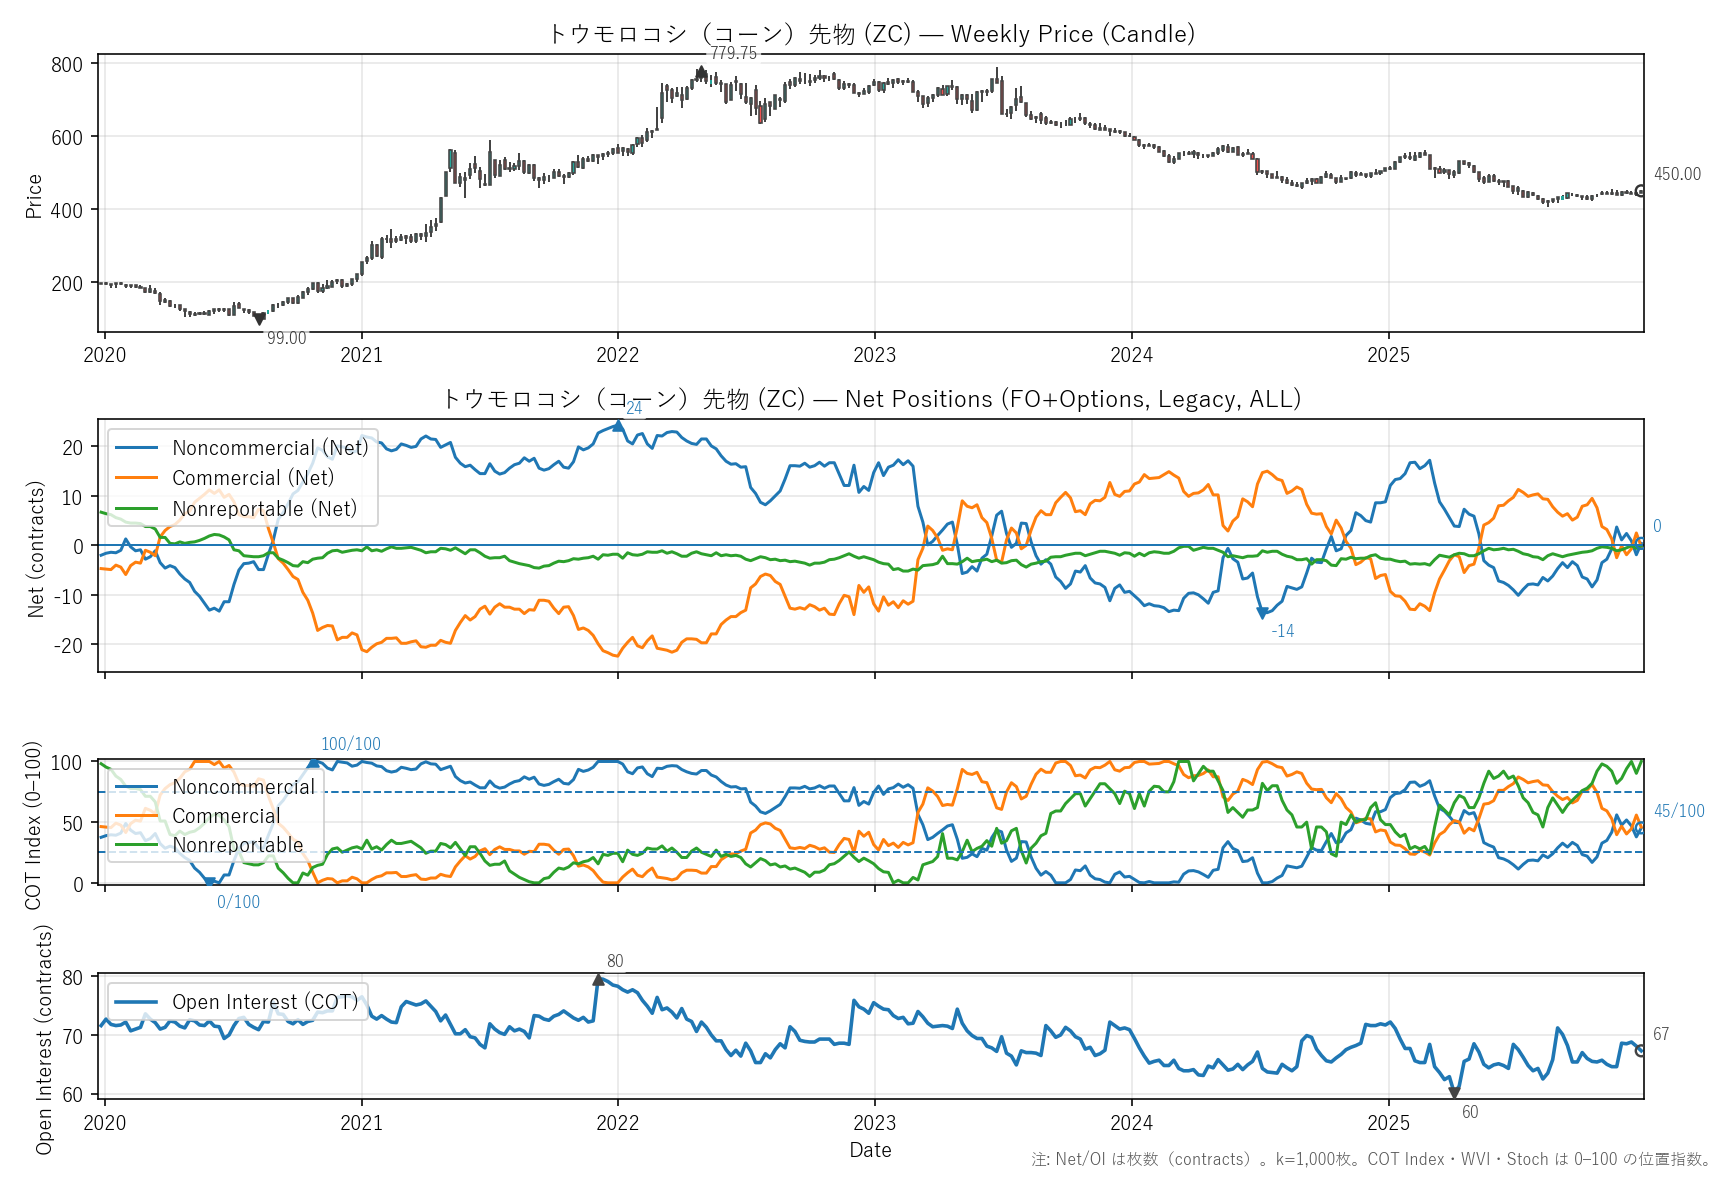Click the Date label below the bottom axis
The height and width of the screenshot is (1180, 1728).
(x=870, y=1150)
